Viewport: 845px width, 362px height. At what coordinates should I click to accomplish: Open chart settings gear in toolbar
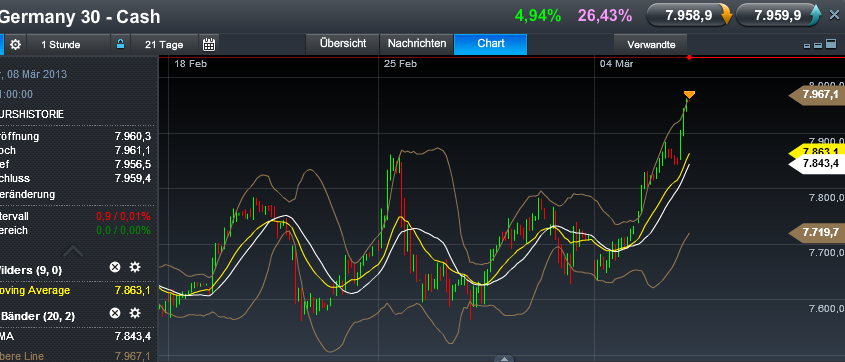point(16,45)
